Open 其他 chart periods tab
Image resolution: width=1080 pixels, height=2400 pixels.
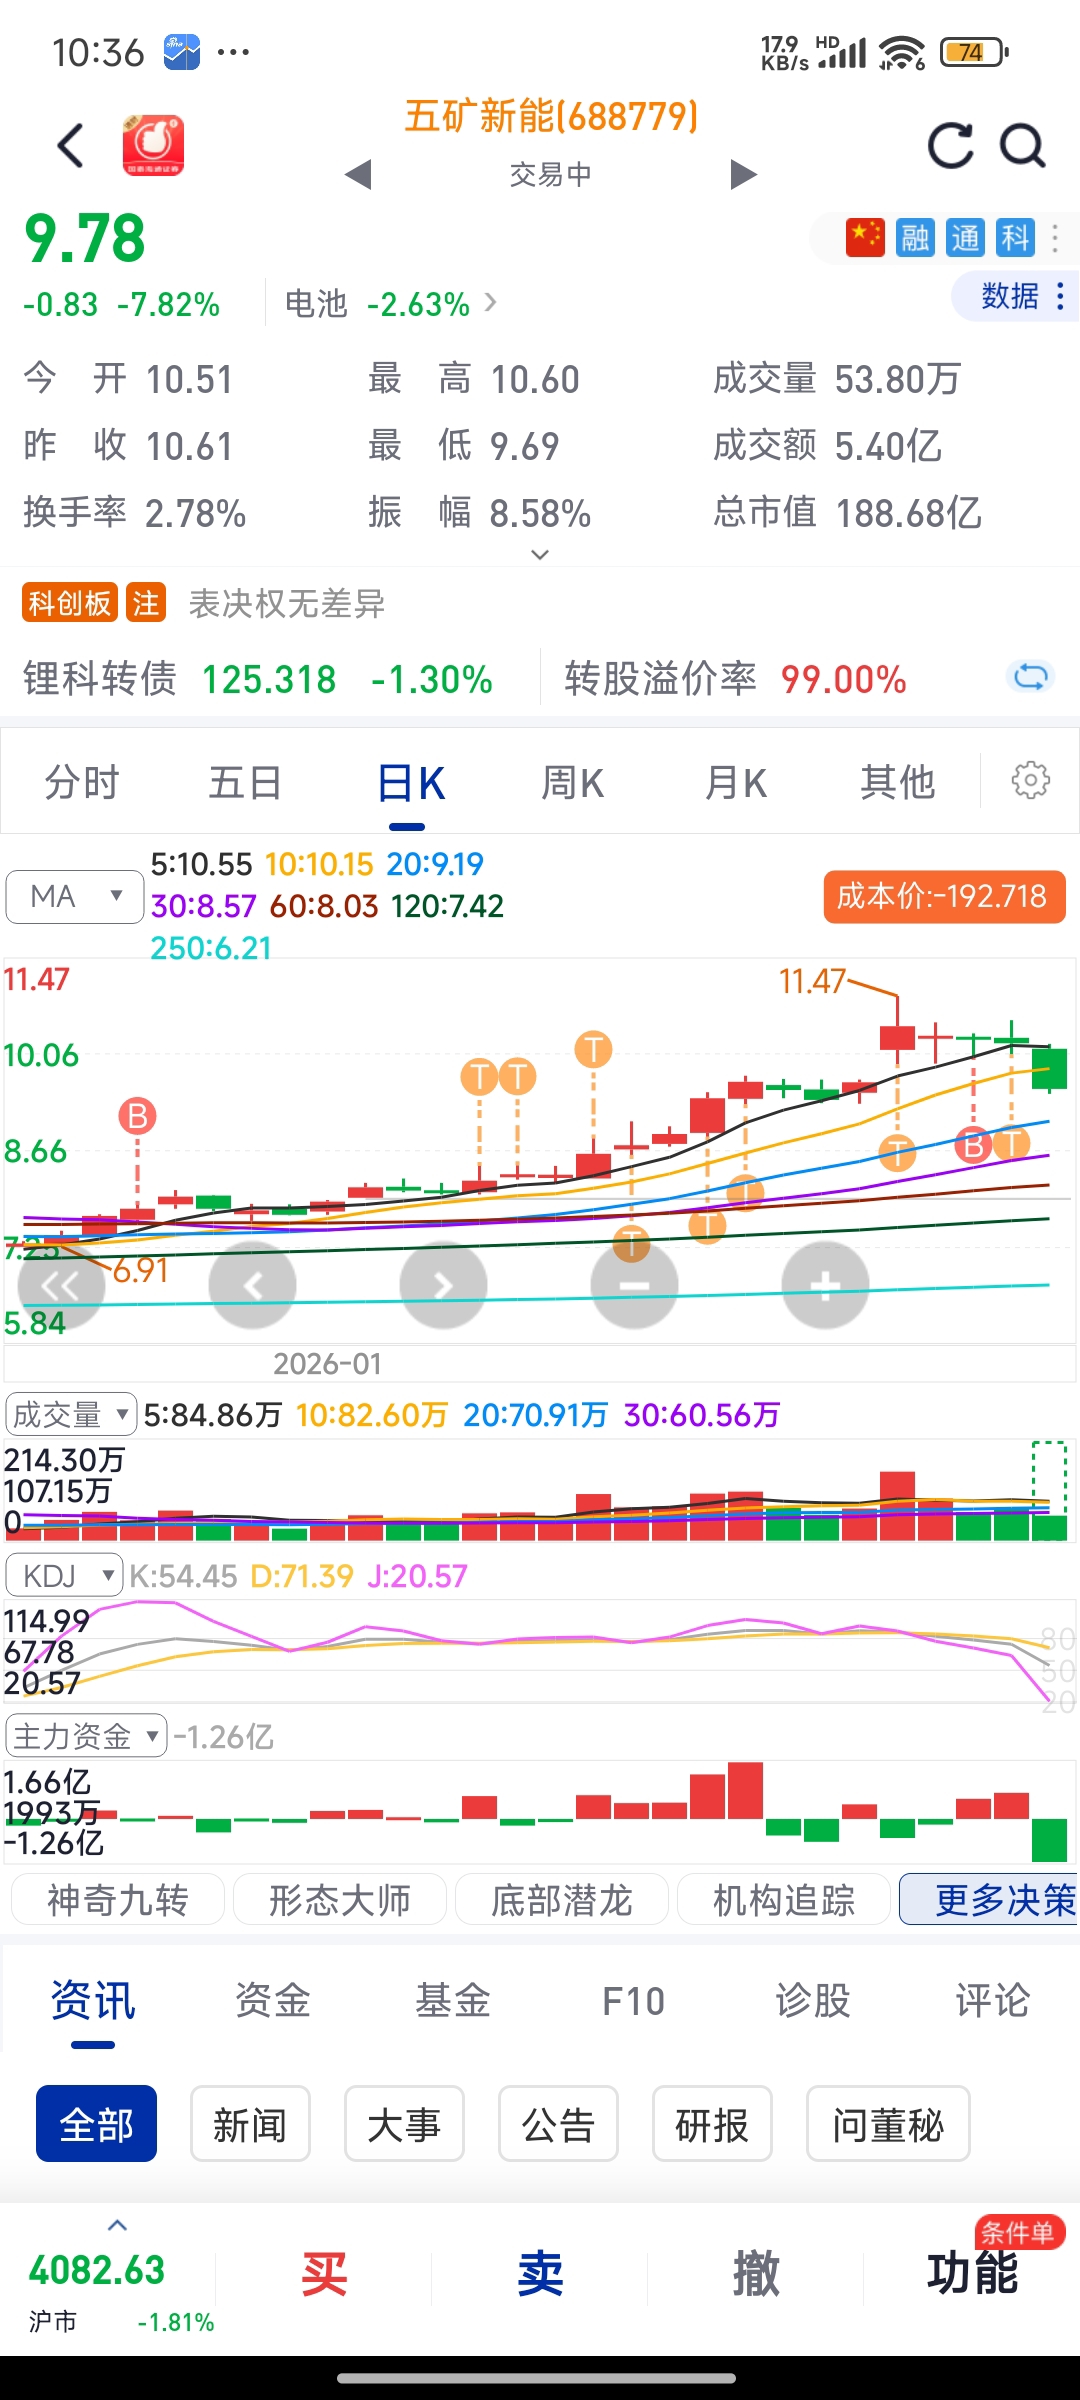898,783
